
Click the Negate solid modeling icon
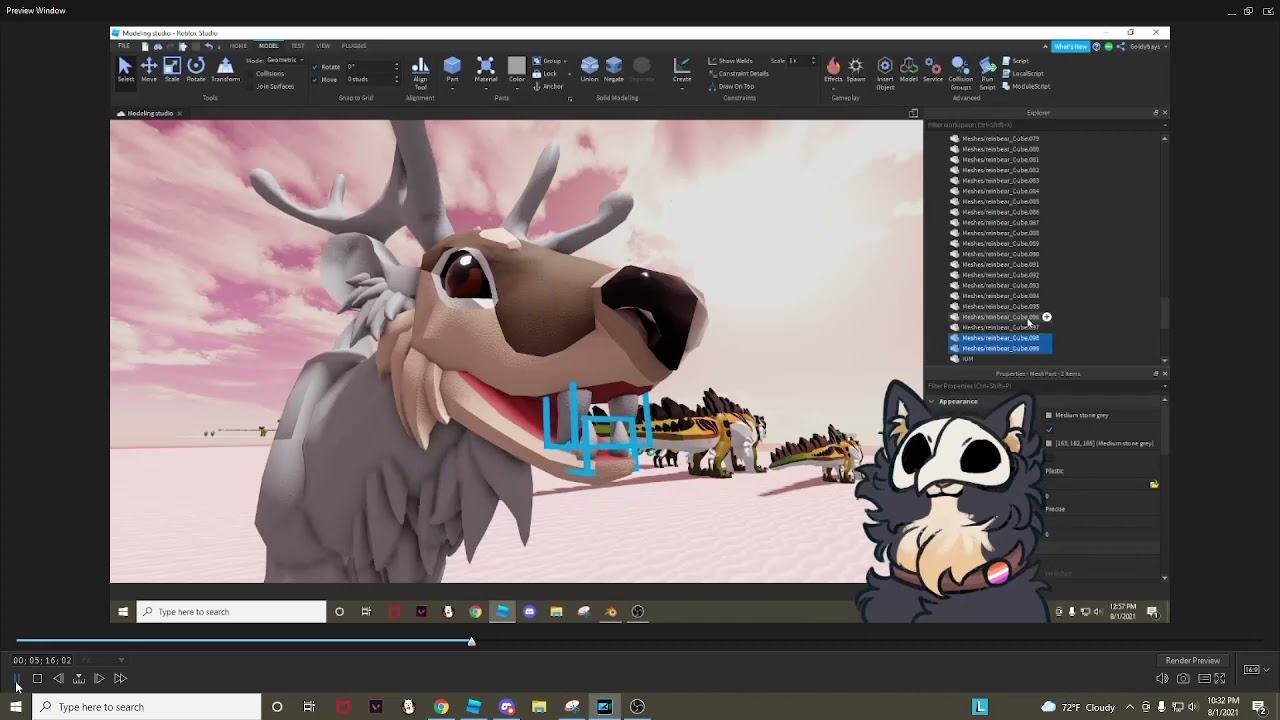(x=614, y=70)
